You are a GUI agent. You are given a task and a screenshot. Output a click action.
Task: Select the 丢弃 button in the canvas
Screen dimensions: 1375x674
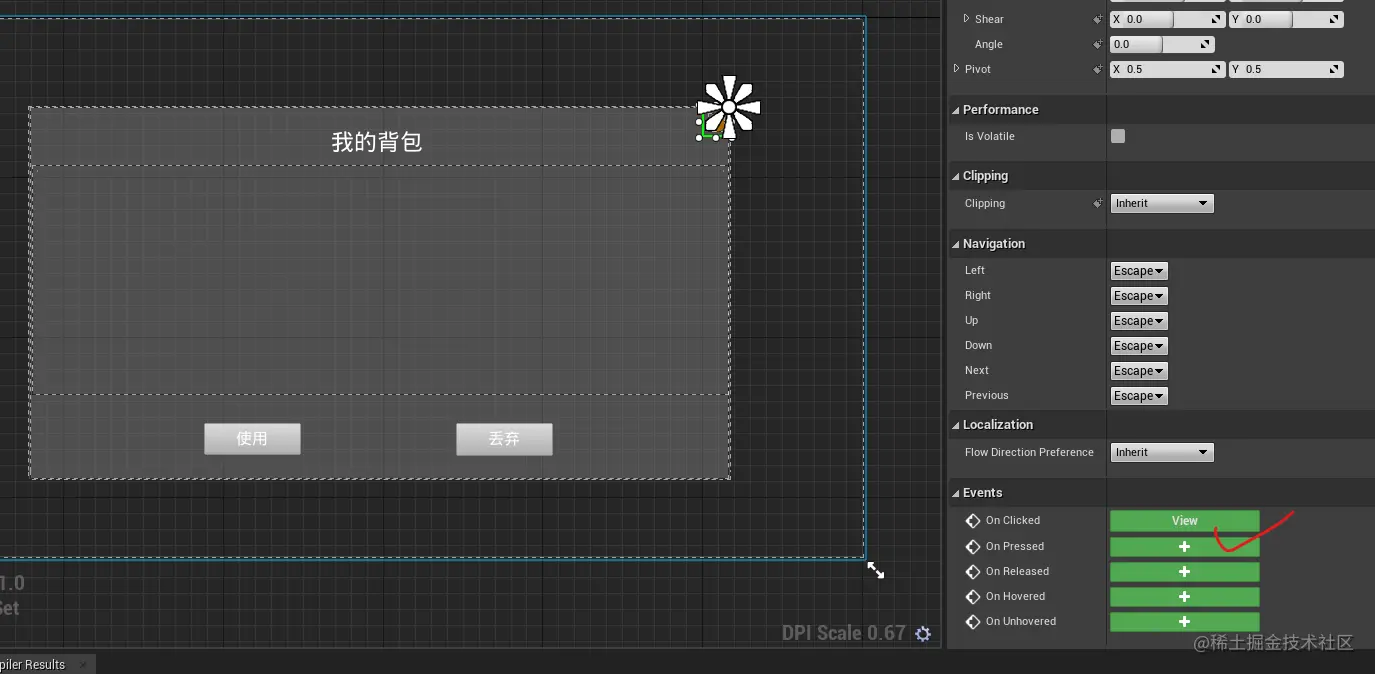(x=504, y=439)
